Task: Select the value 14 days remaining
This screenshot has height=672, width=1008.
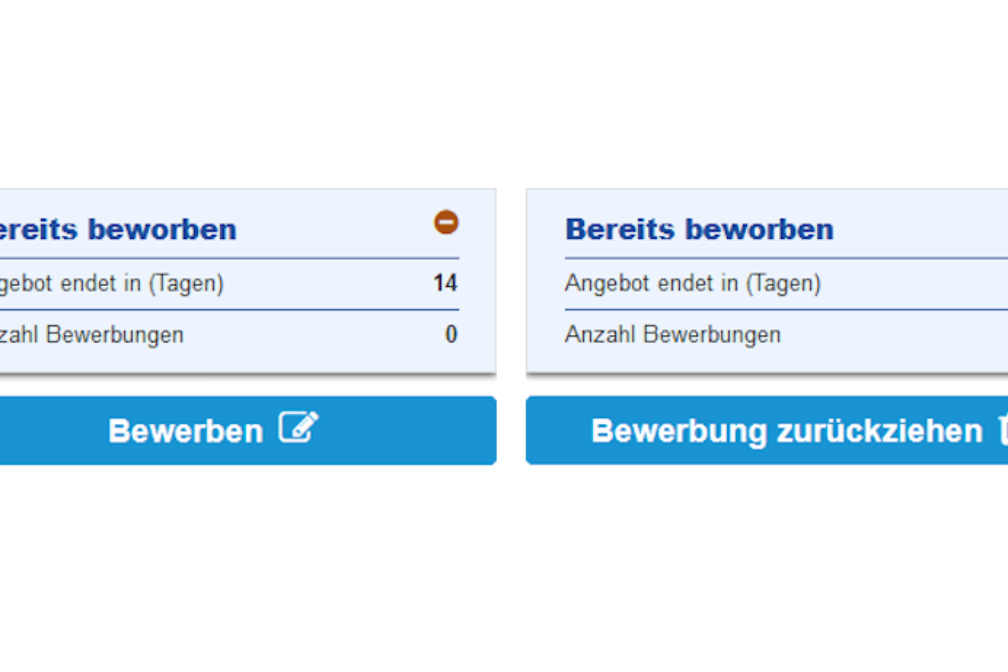Action: click(x=446, y=283)
